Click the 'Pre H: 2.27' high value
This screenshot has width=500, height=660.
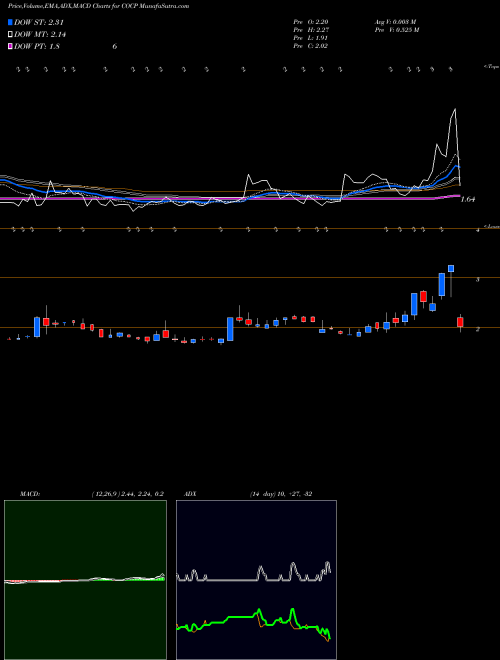311,30
